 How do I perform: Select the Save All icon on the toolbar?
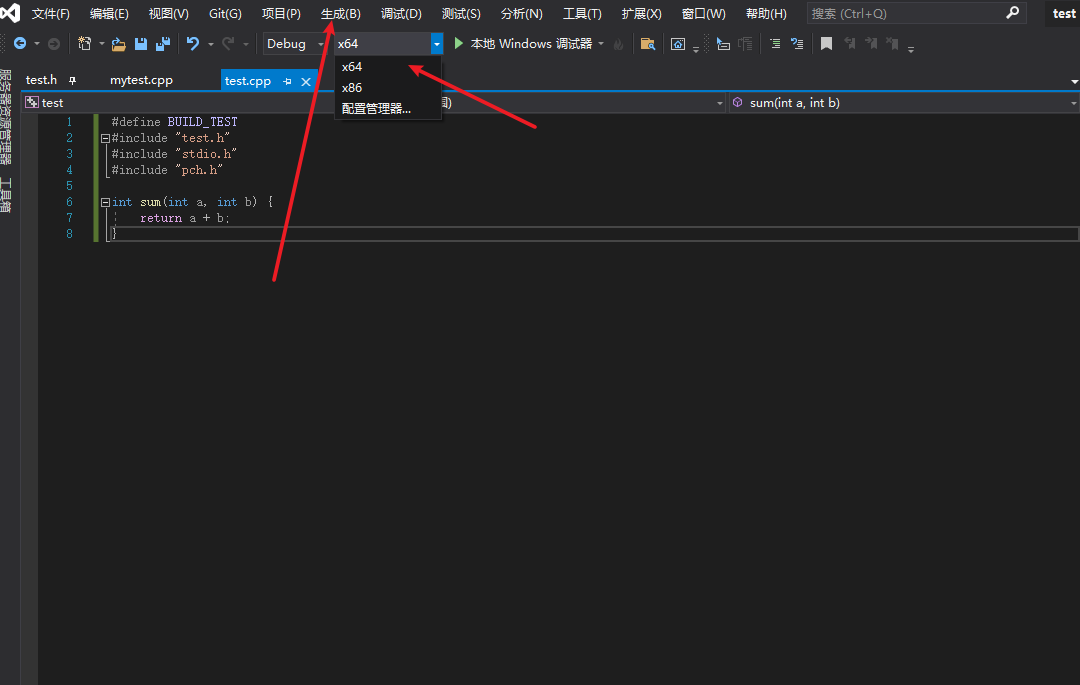point(163,43)
